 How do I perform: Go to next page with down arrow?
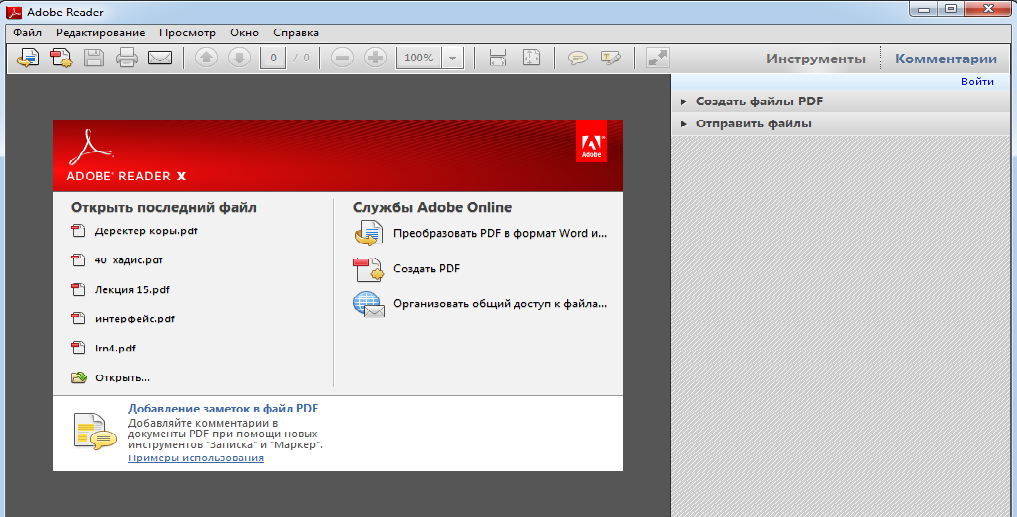(x=239, y=58)
